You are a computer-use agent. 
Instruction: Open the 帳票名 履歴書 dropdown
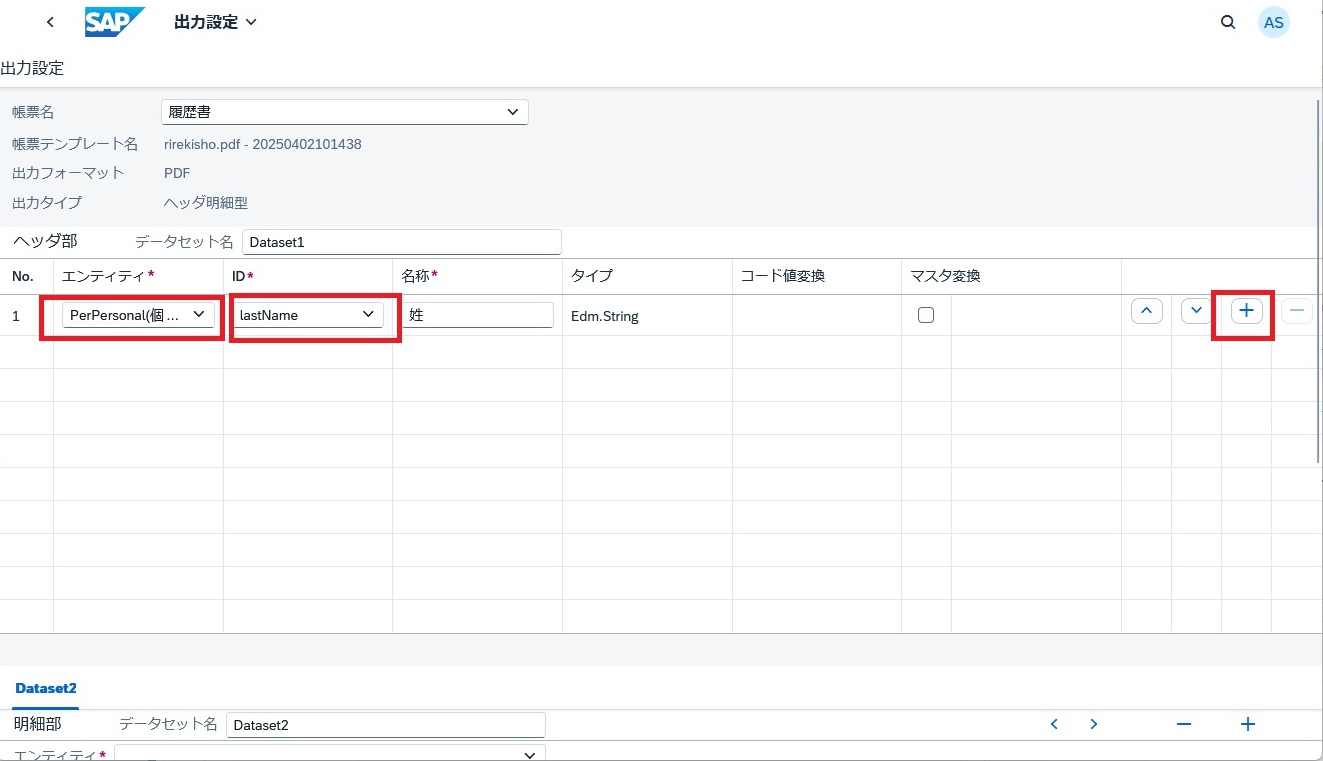point(344,112)
